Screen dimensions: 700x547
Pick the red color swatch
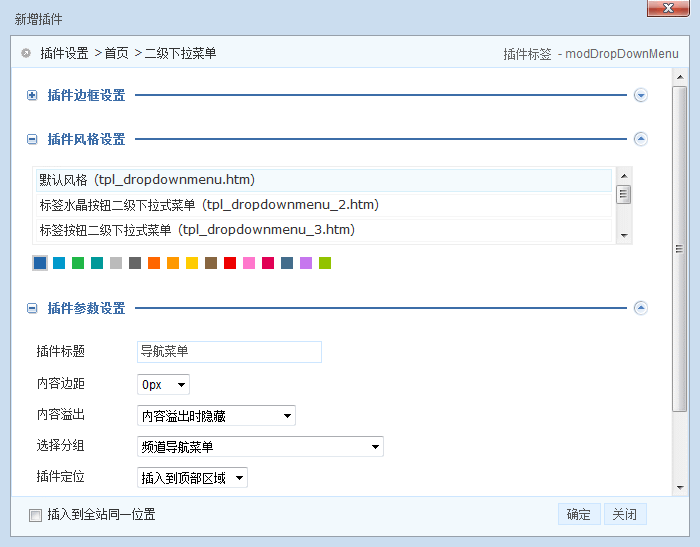point(230,263)
